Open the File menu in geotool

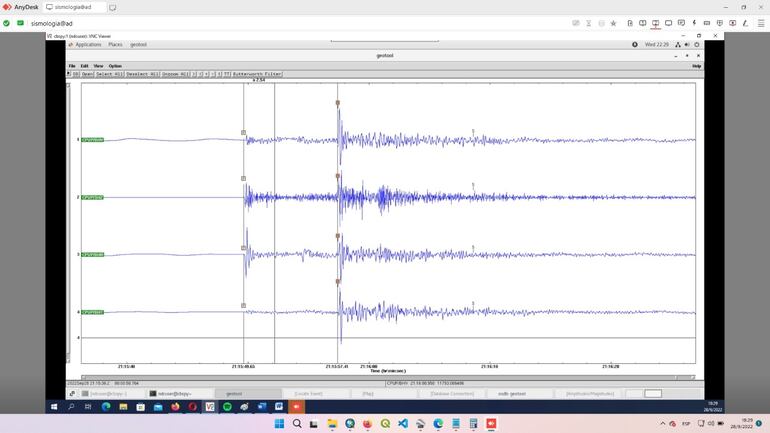pos(72,66)
